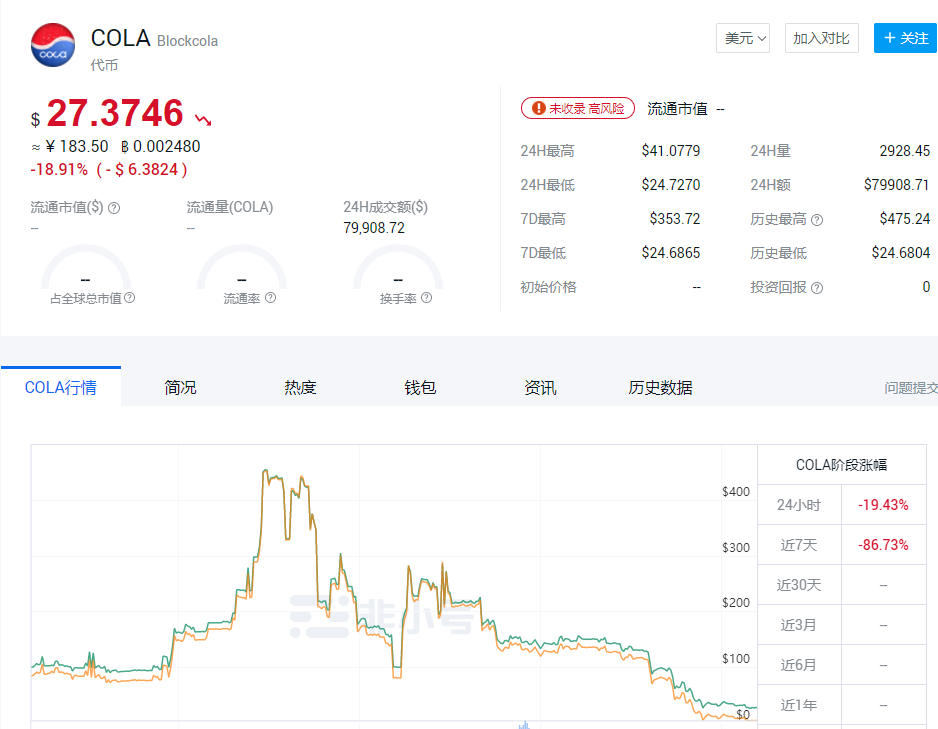The width and height of the screenshot is (938, 729).
Task: Click help icon next to 流通市值($)
Action: pyautogui.click(x=114, y=208)
